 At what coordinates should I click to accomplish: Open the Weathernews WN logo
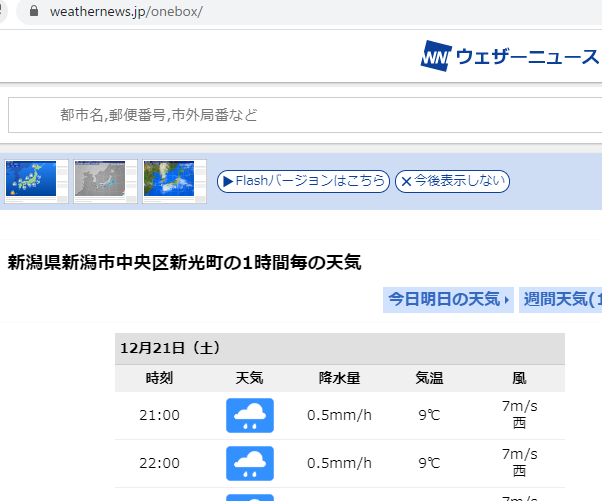[436, 56]
